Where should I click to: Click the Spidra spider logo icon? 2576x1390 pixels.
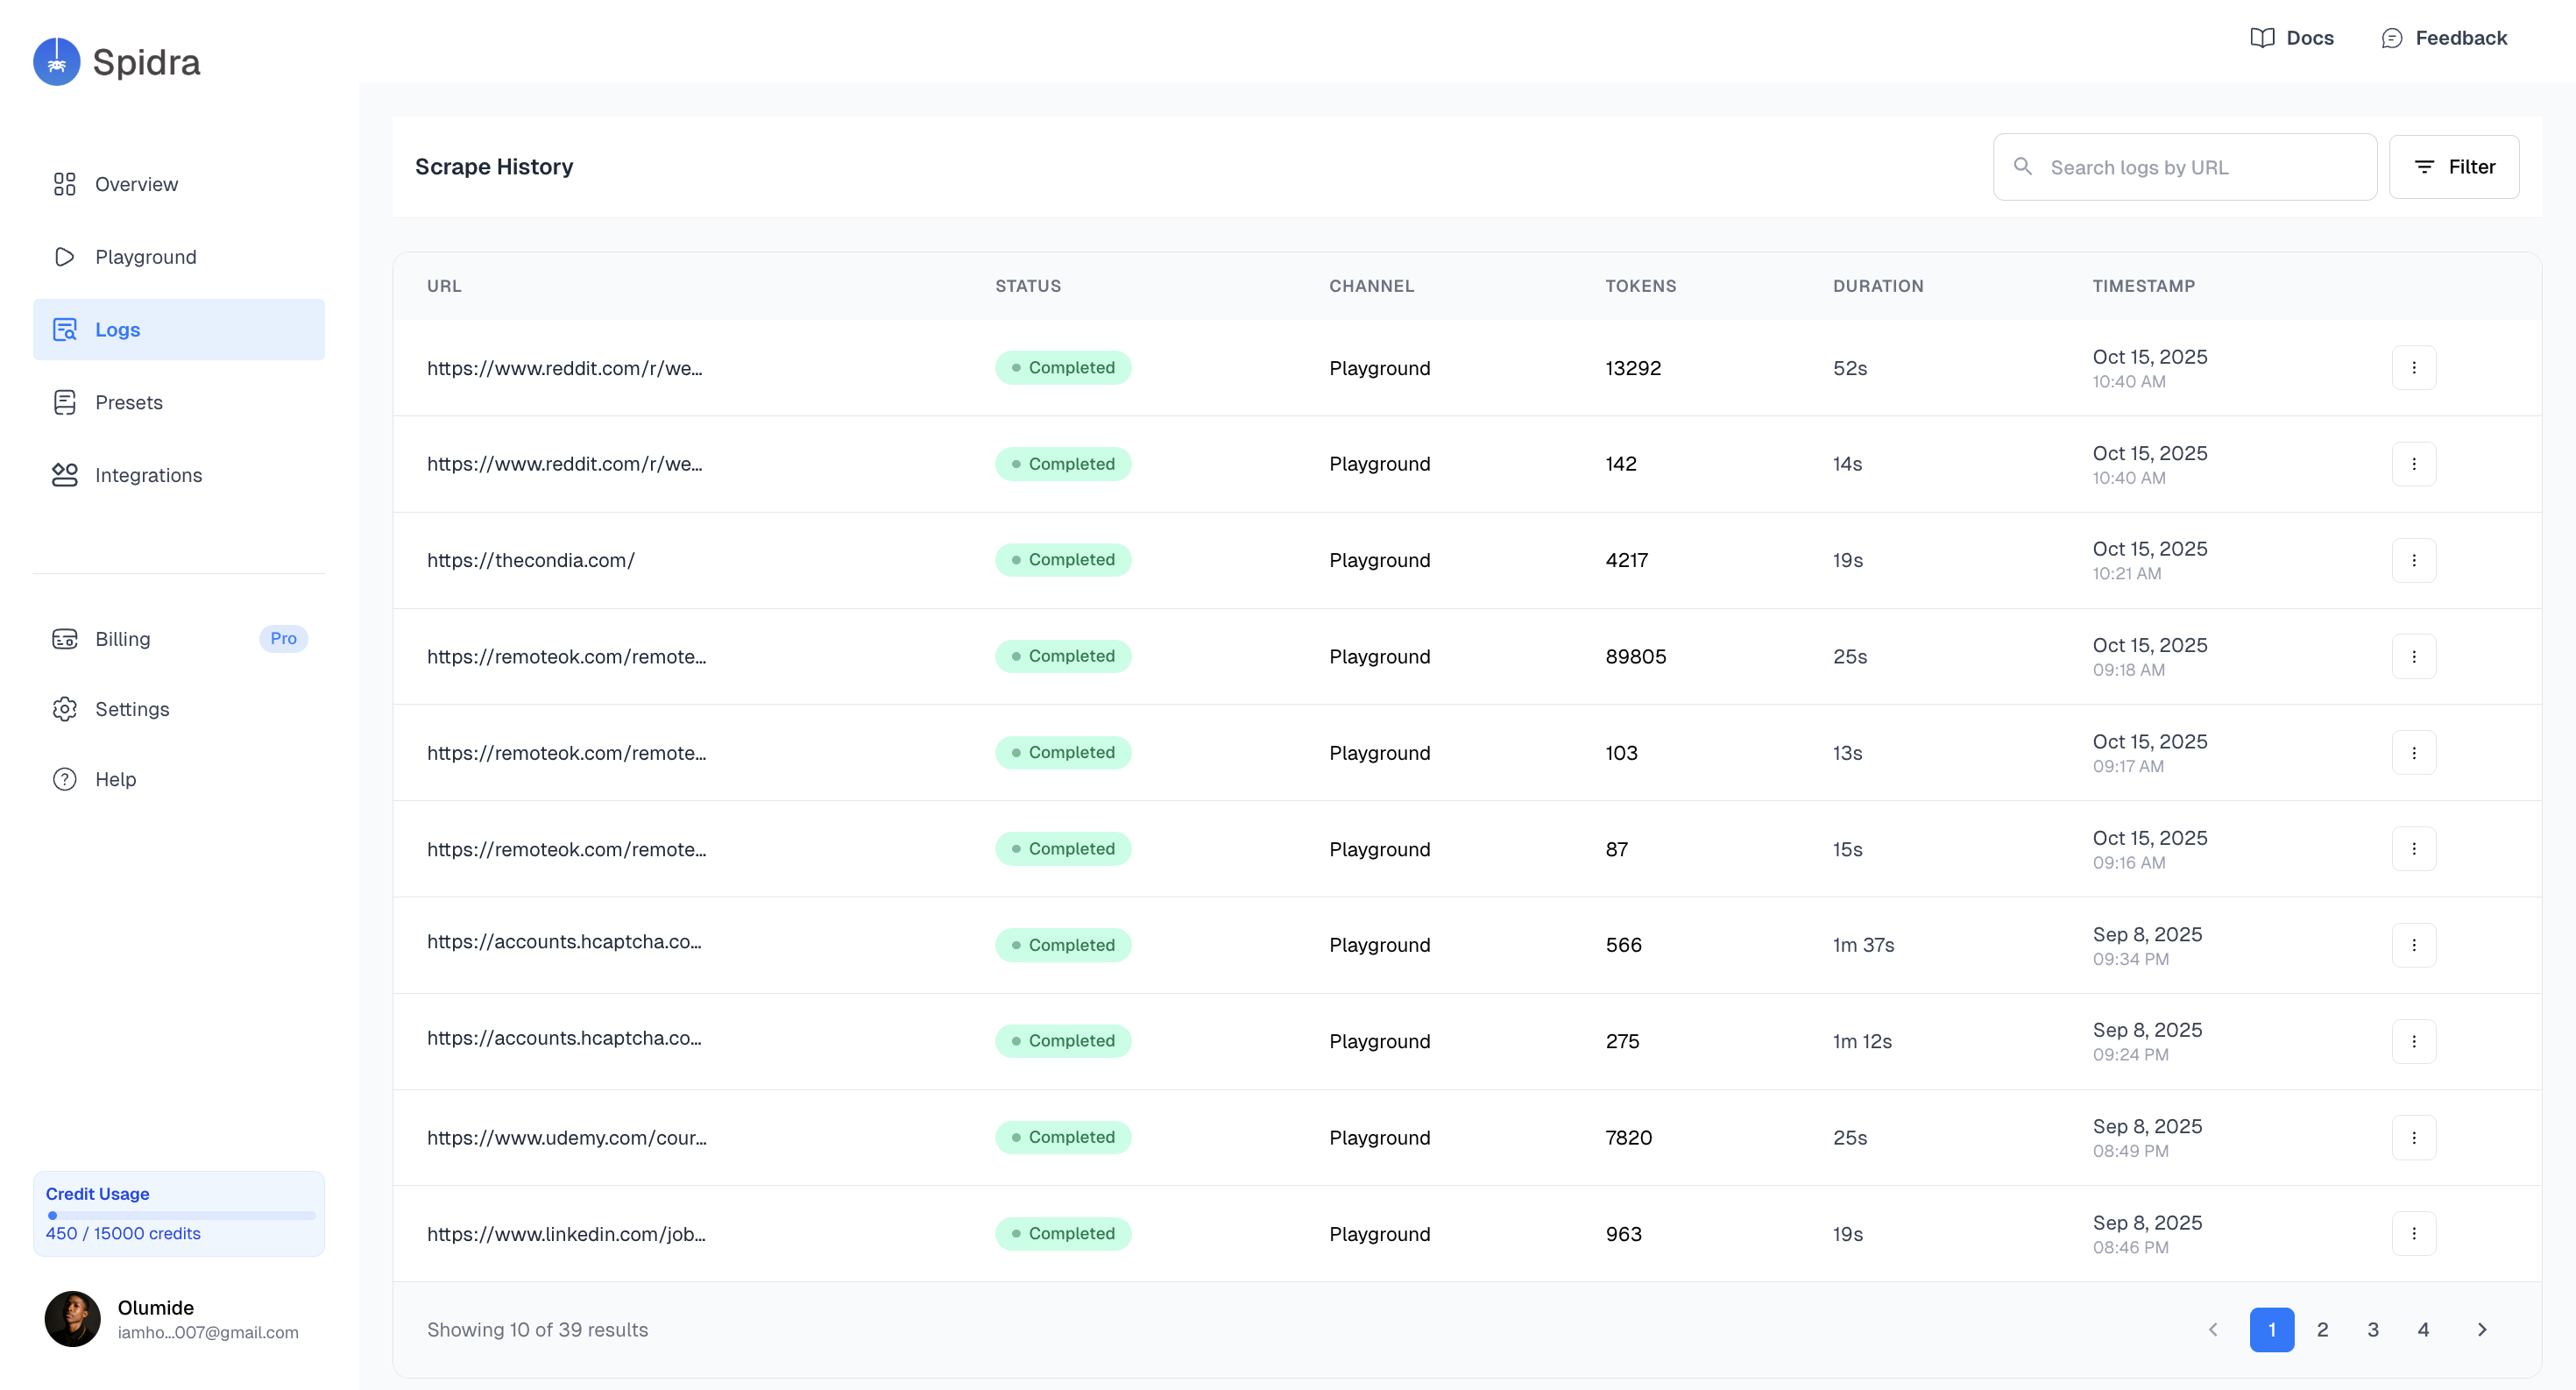click(57, 62)
